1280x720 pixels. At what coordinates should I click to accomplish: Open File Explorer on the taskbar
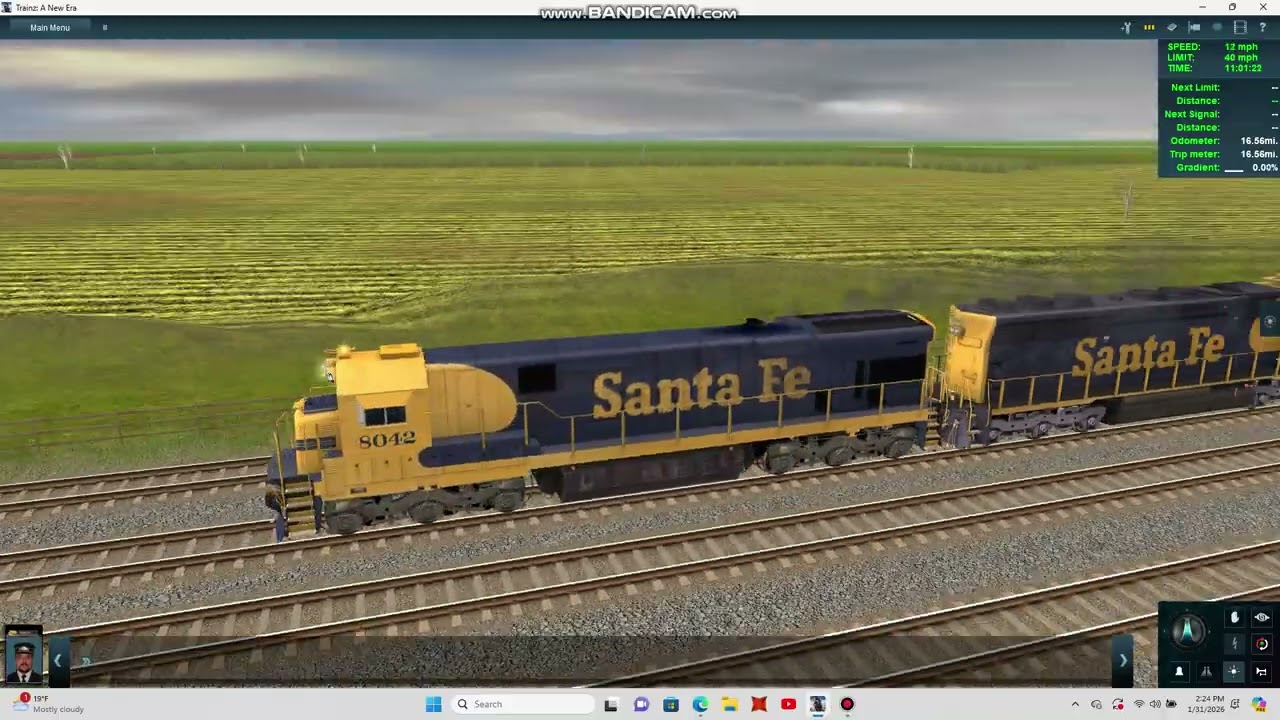[x=729, y=704]
